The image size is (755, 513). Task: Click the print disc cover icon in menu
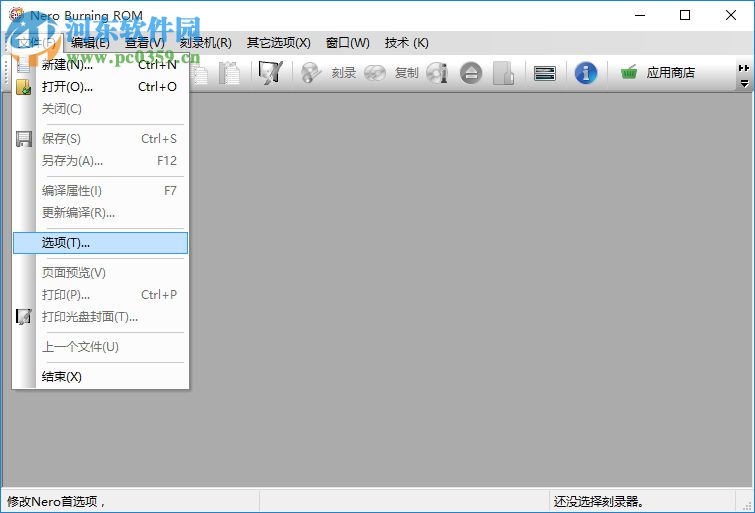point(24,316)
